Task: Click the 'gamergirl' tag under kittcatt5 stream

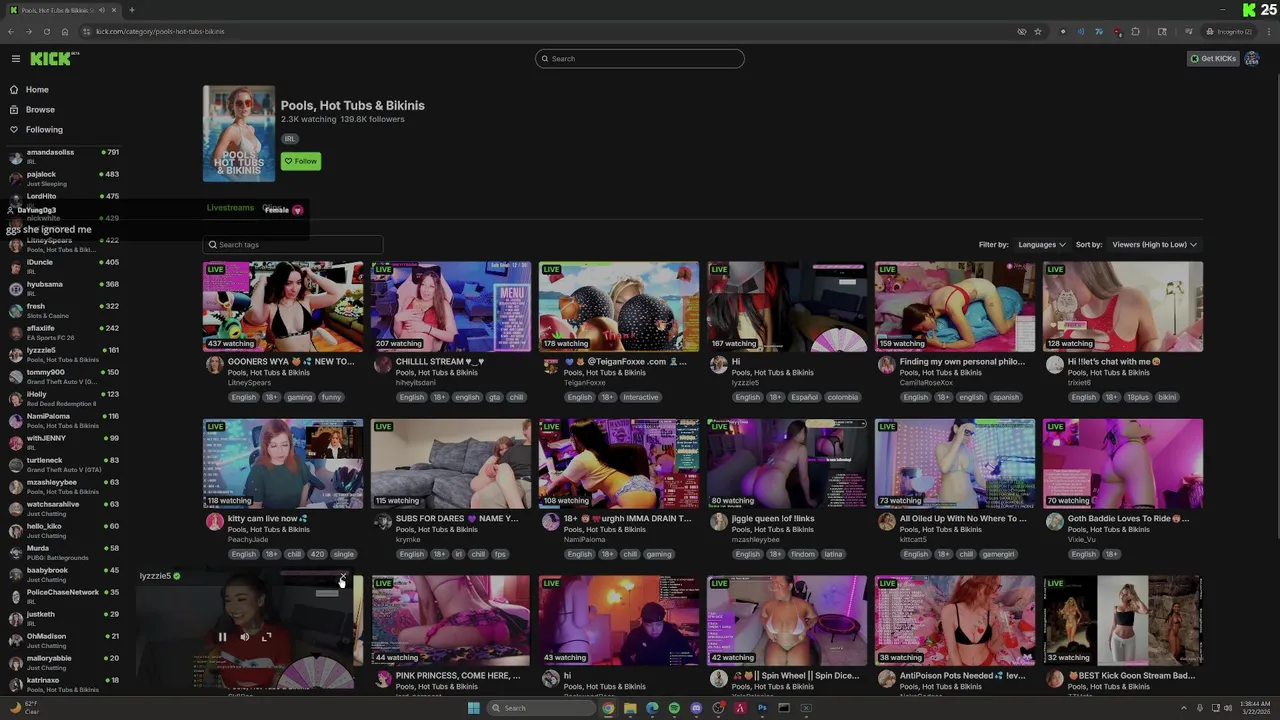Action: pyautogui.click(x=998, y=554)
